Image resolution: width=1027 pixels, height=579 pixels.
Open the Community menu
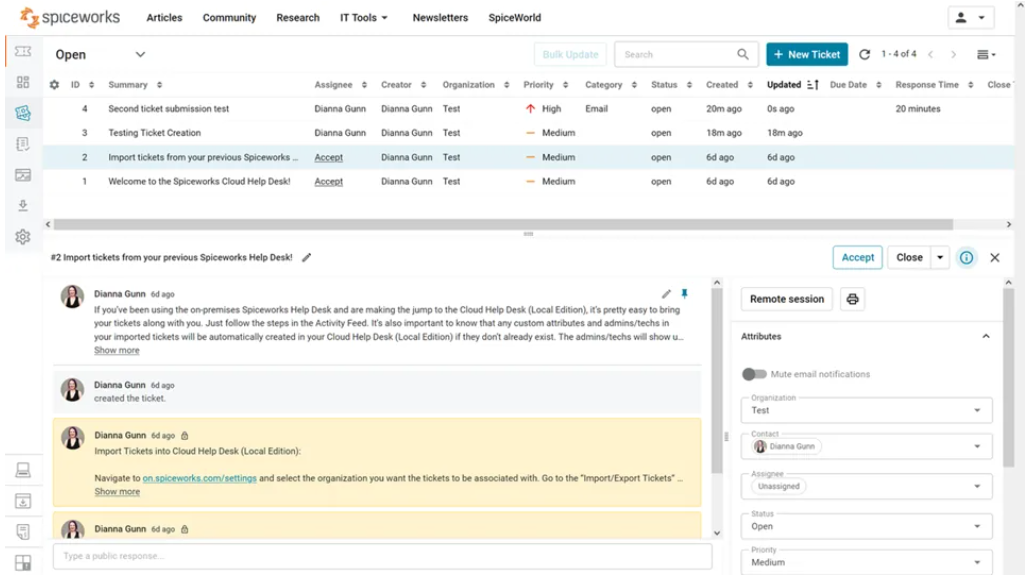tap(229, 18)
